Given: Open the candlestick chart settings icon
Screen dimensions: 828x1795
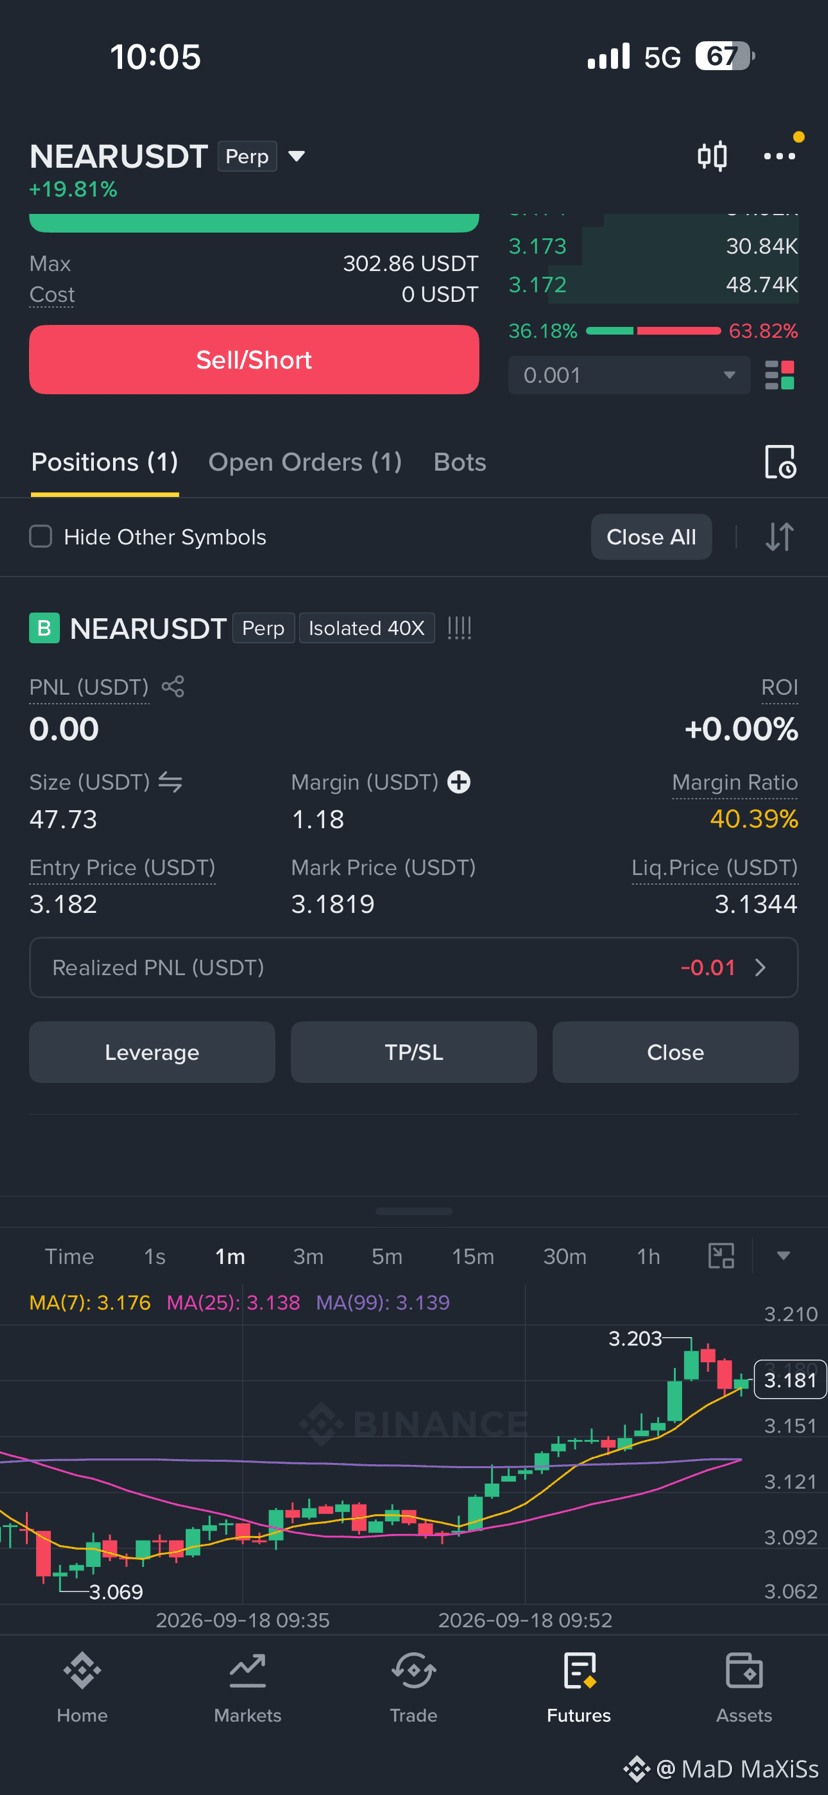Looking at the screenshot, I should [x=712, y=156].
